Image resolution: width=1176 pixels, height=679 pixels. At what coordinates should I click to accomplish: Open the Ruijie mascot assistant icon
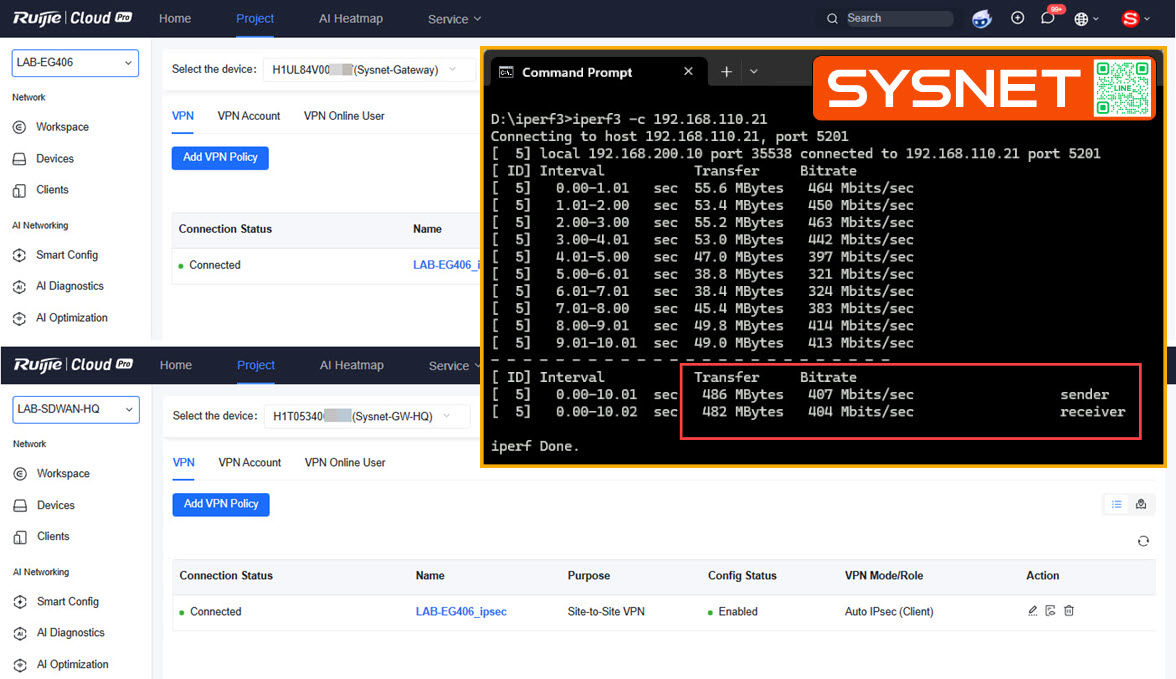click(981, 19)
